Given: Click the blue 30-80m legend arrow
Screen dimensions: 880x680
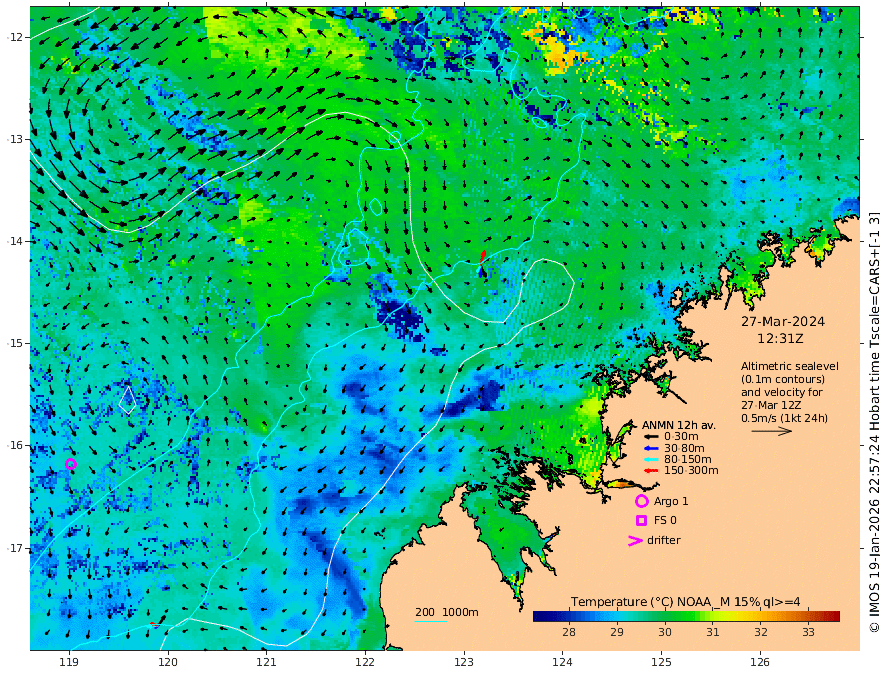Looking at the screenshot, I should (x=651, y=448).
